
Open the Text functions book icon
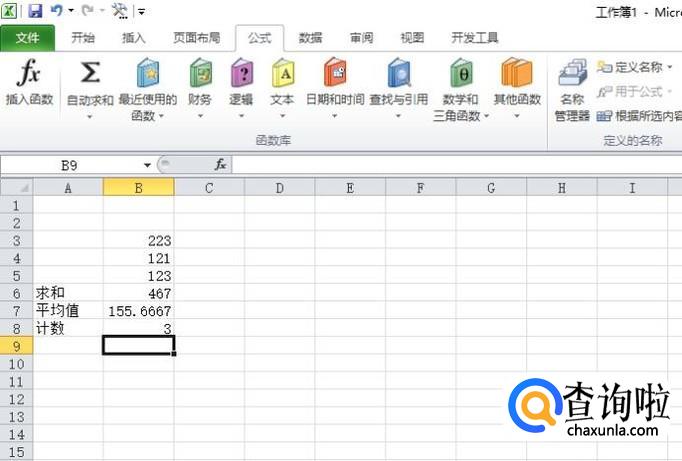click(283, 73)
